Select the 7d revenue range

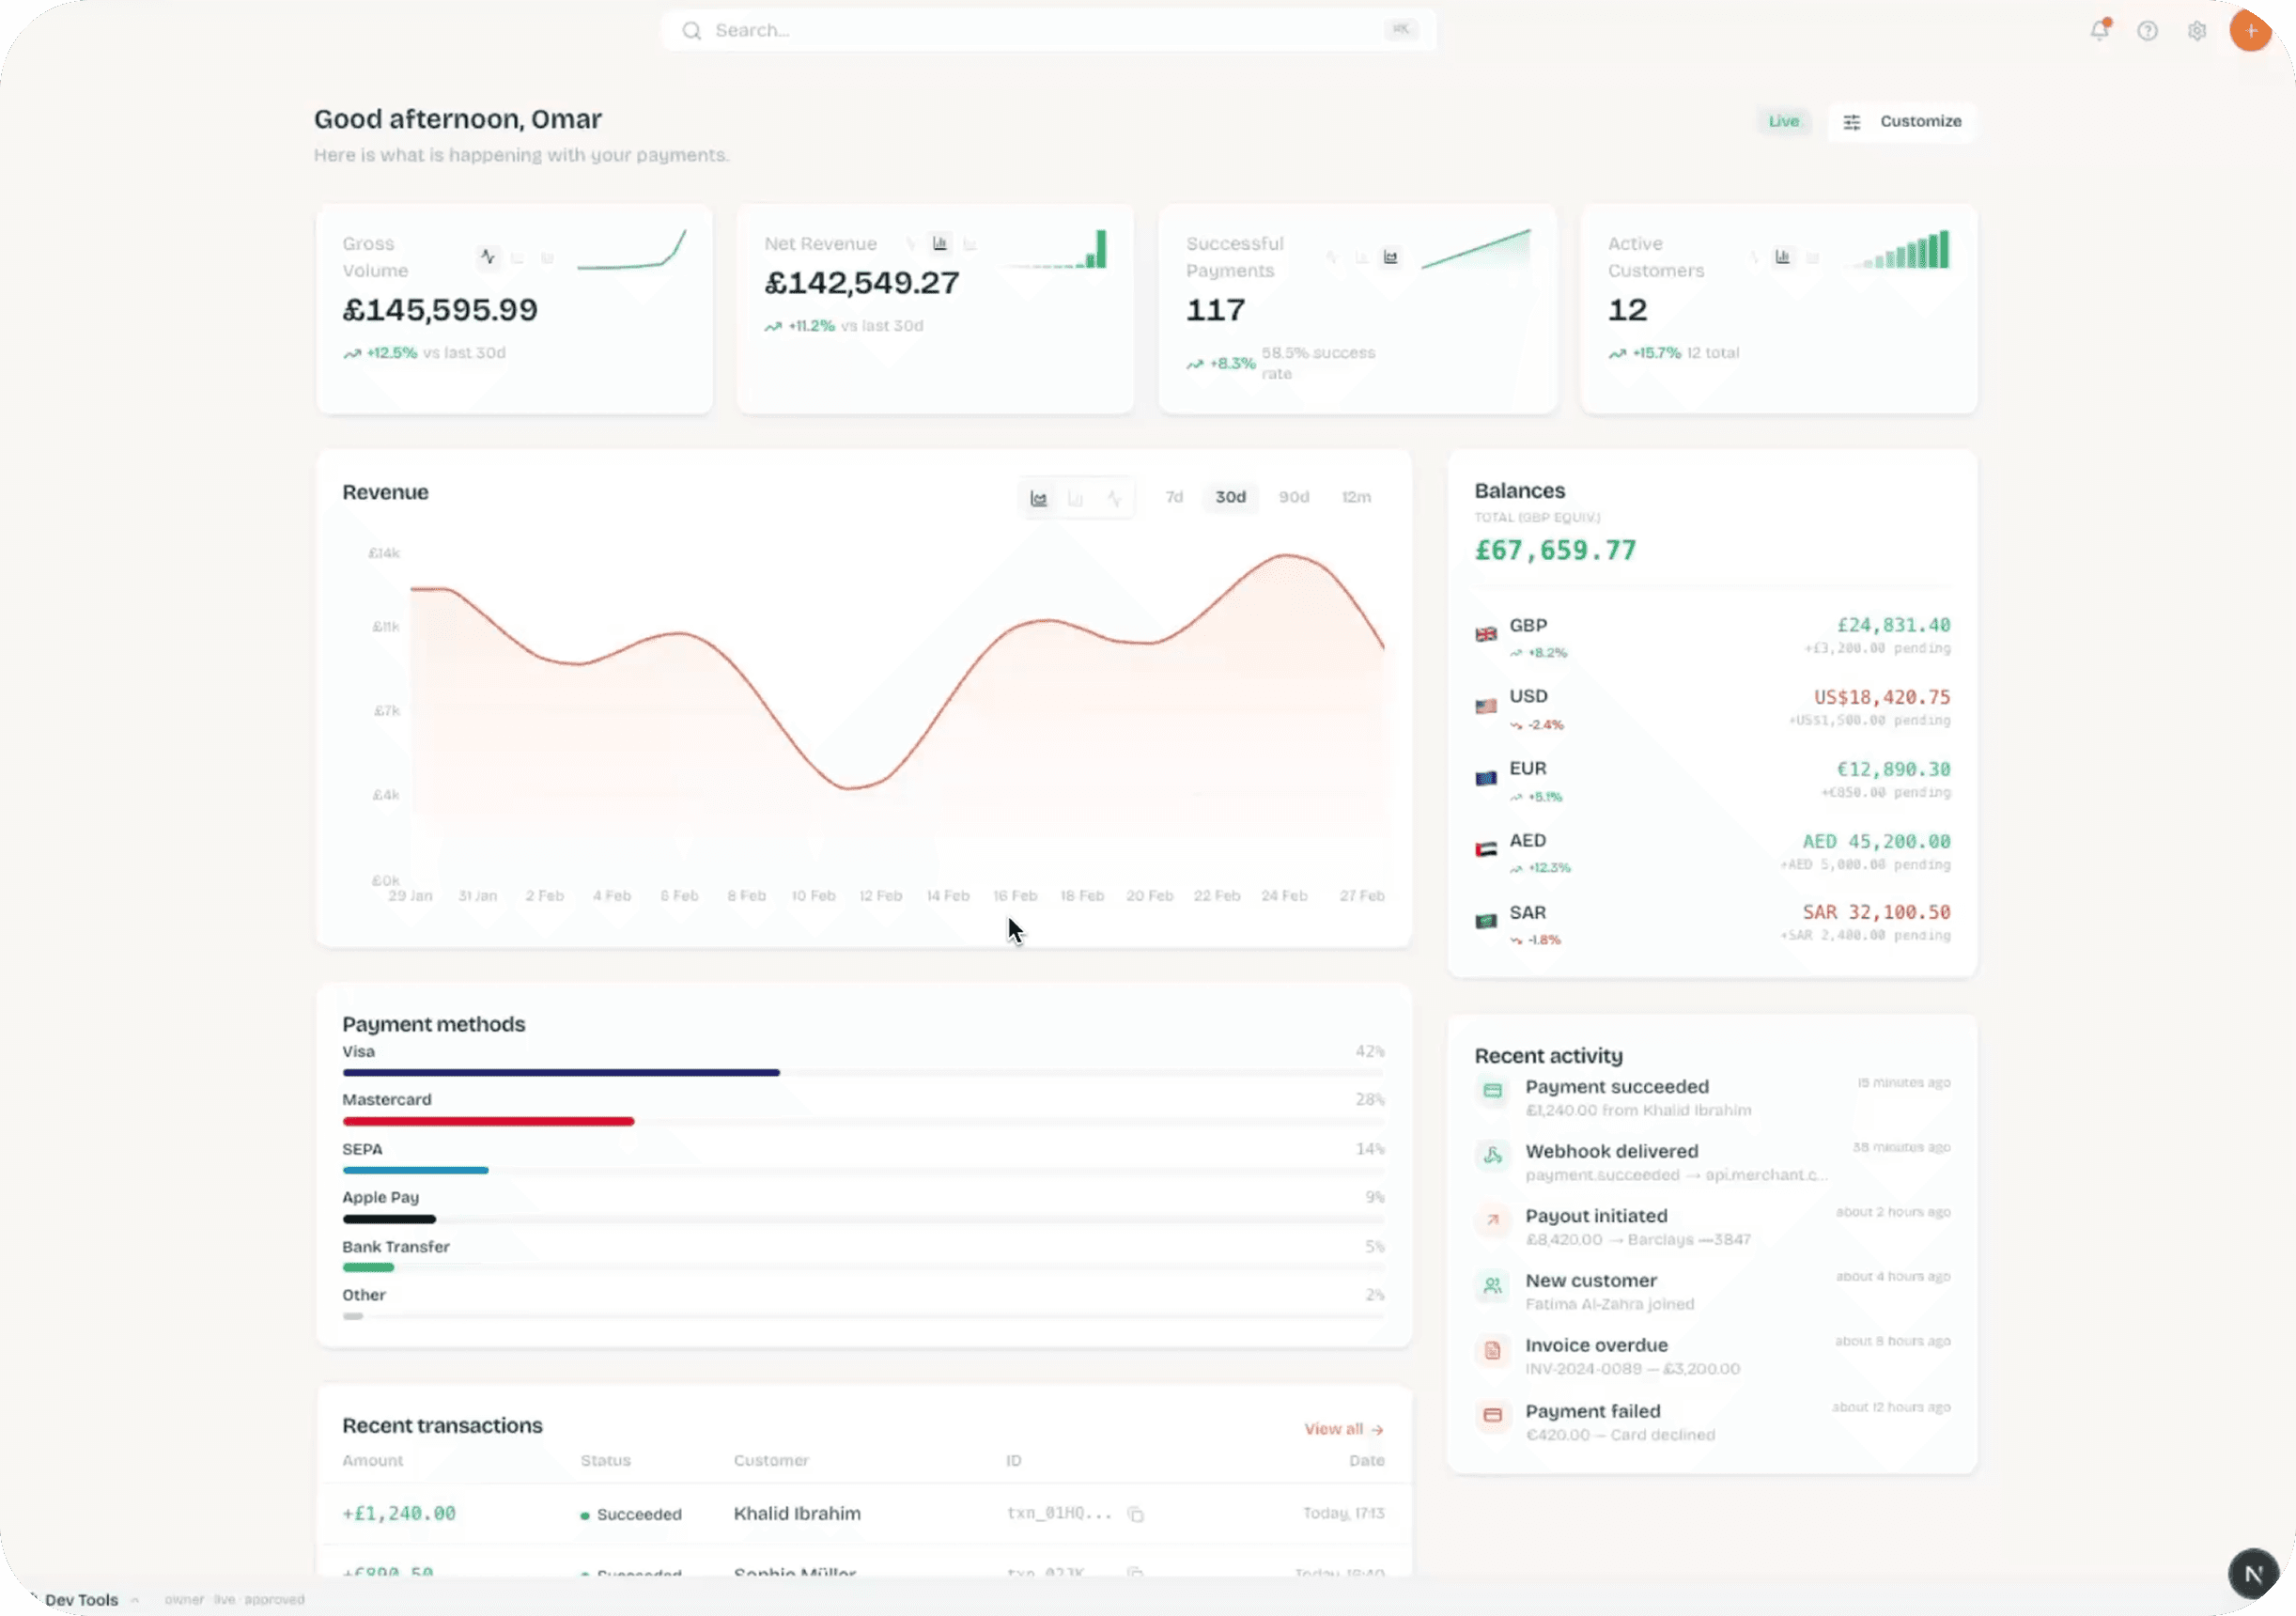tap(1174, 497)
